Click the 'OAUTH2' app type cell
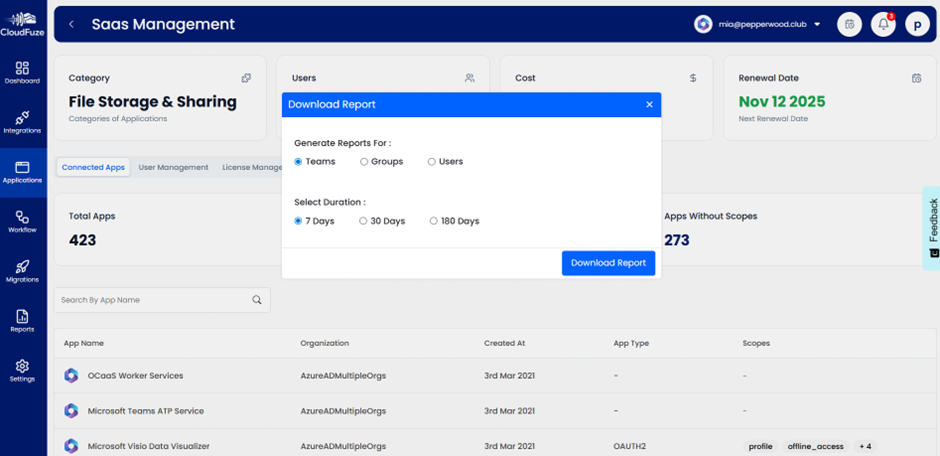This screenshot has width=940, height=456. [631, 446]
